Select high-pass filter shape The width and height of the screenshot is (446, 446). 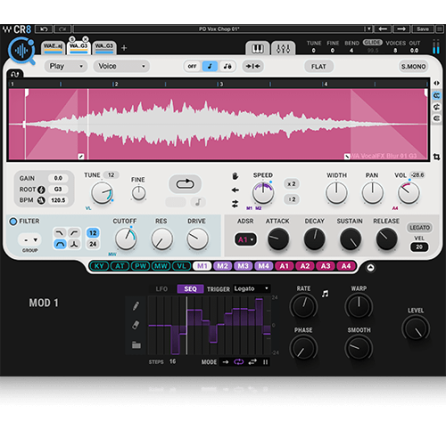pos(74,233)
